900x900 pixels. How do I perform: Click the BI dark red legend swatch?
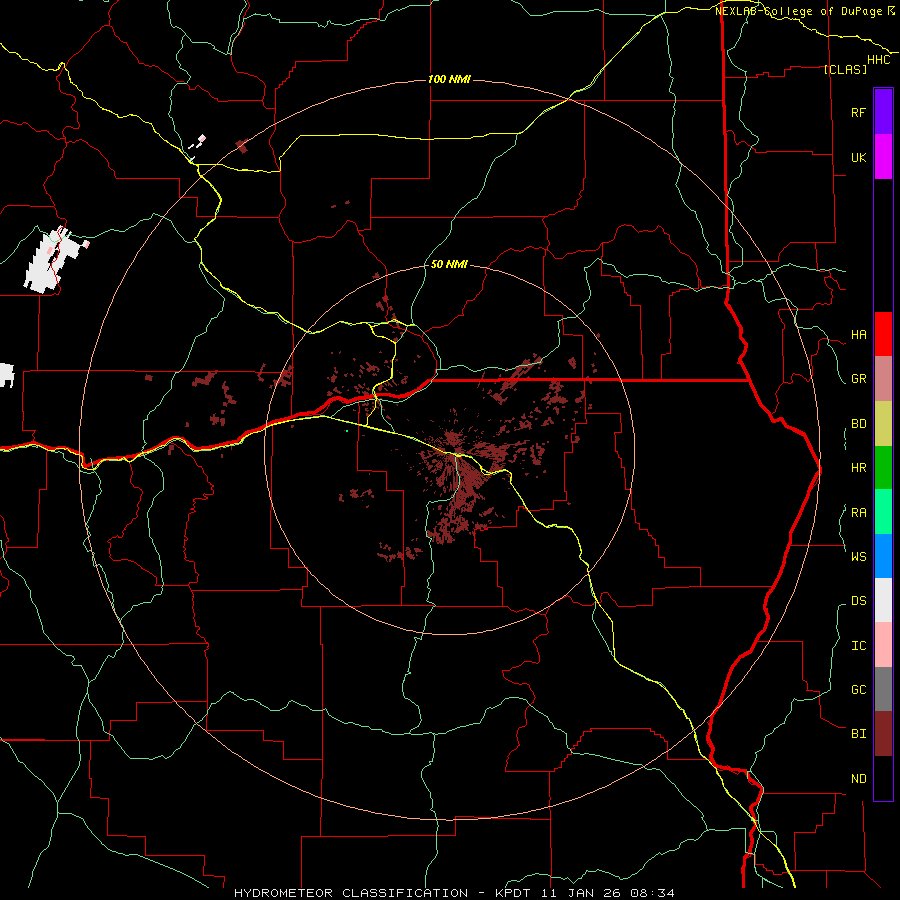click(x=883, y=734)
